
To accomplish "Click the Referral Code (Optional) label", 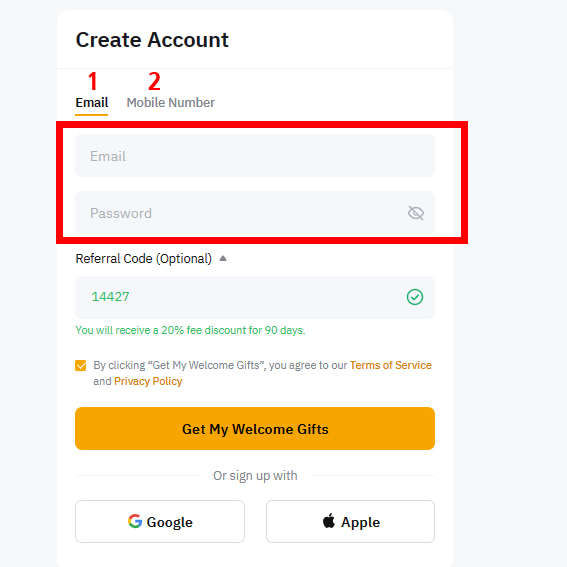I will (x=144, y=259).
